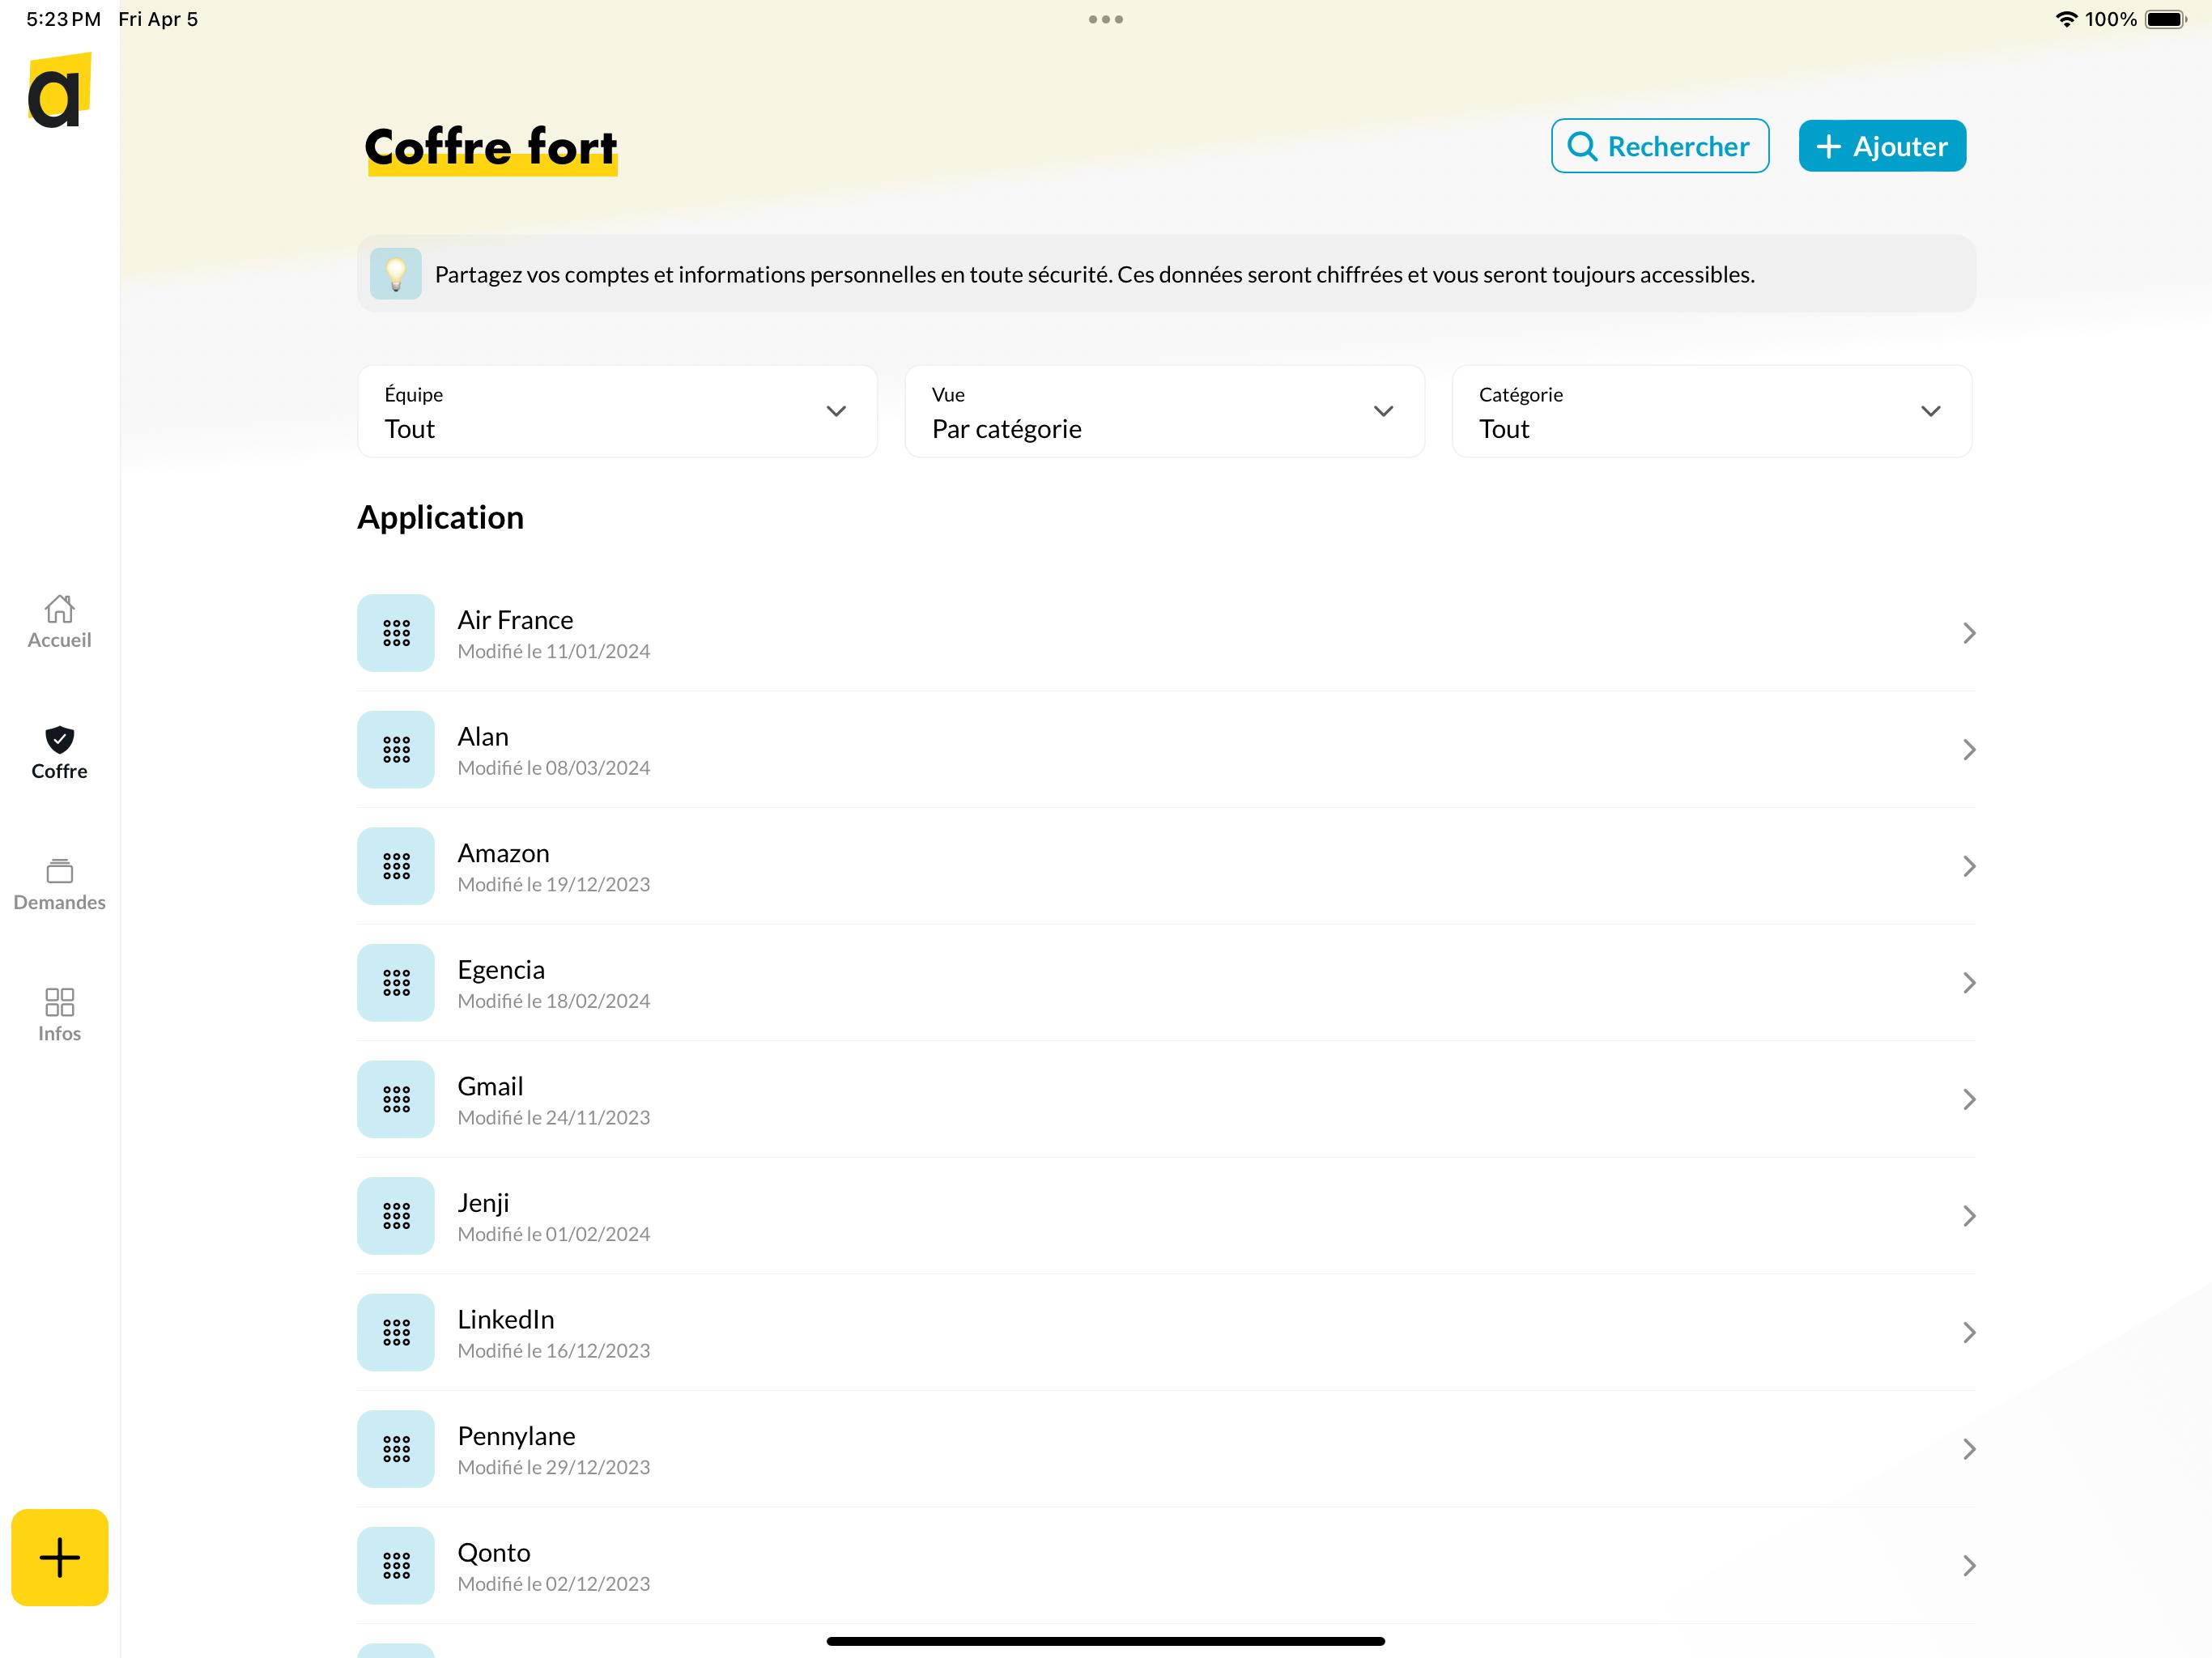Click the Jenji keypad icon
Screen dimensions: 2212x1658
[396, 1216]
